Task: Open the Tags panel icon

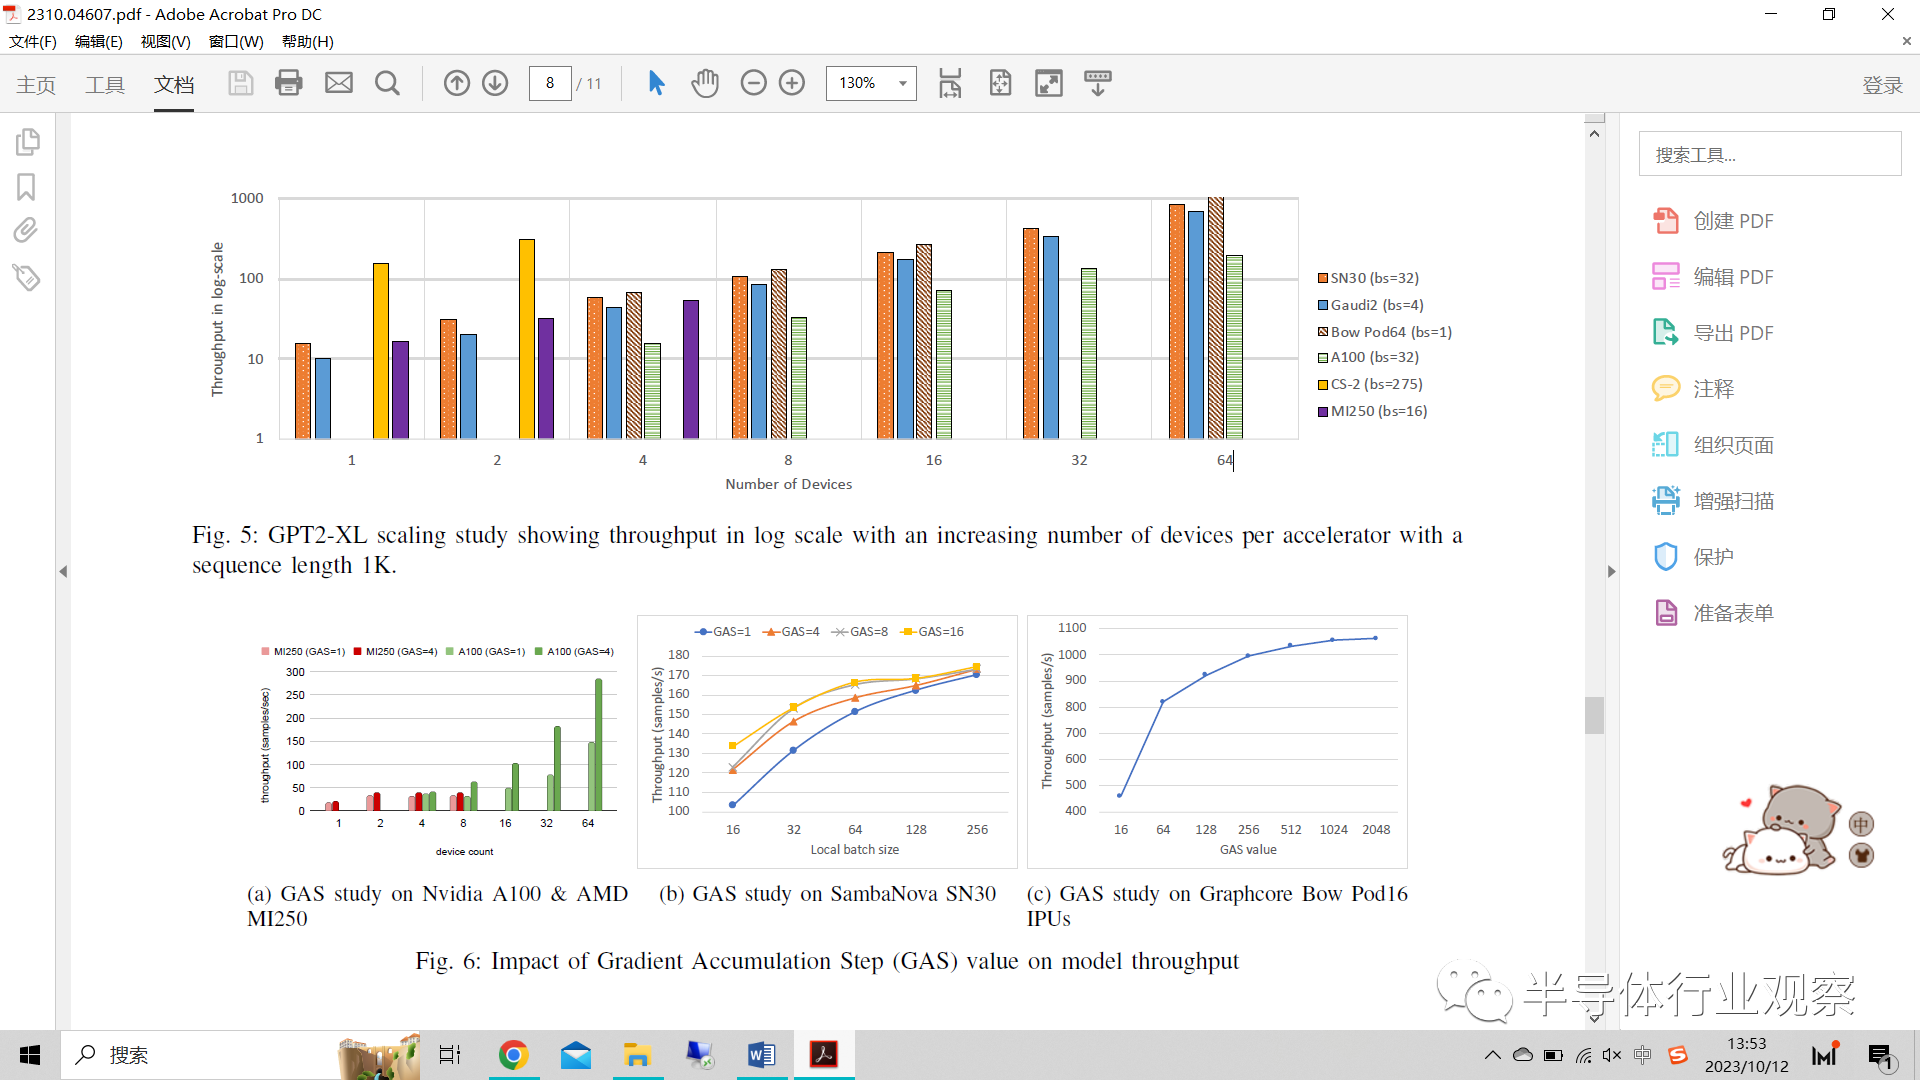Action: [x=26, y=277]
